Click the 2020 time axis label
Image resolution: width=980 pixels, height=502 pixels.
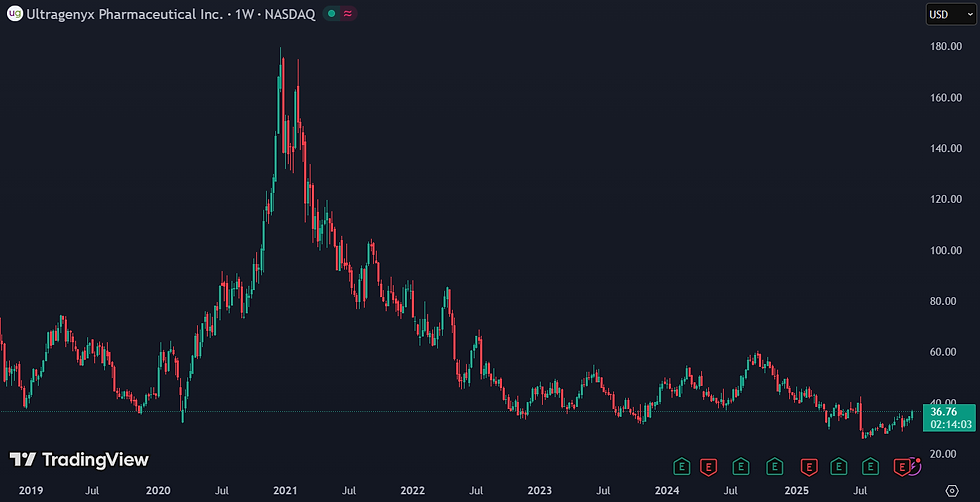(158, 491)
